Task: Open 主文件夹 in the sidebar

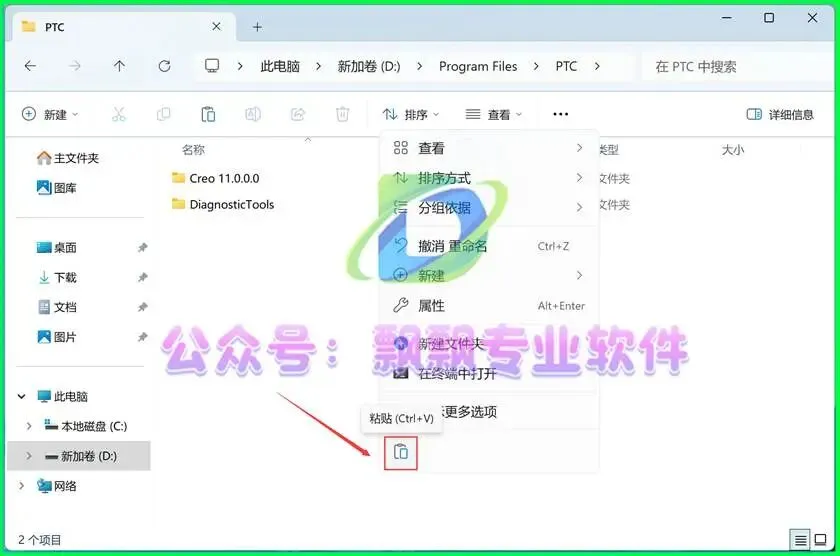Action: click(68, 158)
